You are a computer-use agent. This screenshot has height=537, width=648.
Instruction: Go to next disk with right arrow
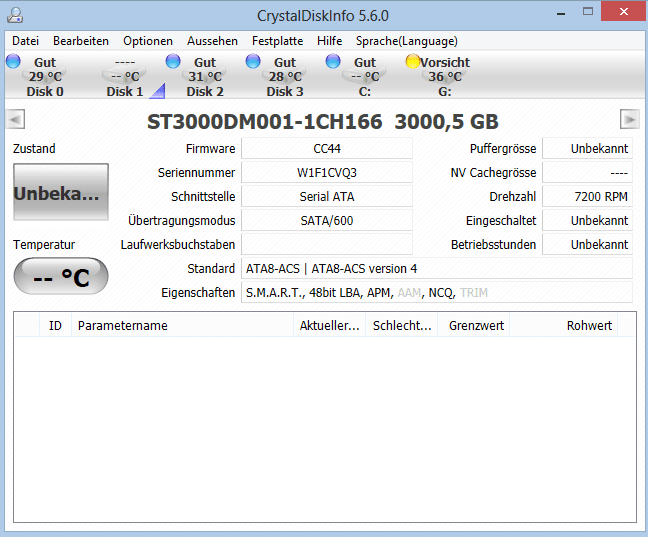[x=630, y=119]
